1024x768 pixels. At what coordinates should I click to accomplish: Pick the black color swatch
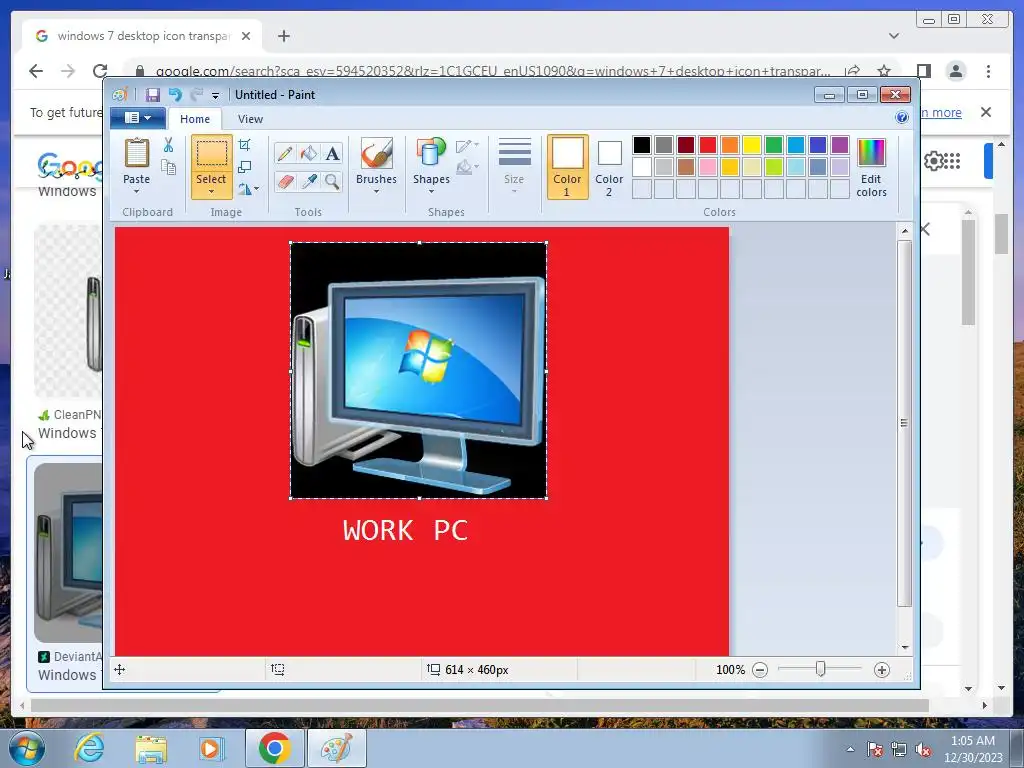click(x=642, y=144)
